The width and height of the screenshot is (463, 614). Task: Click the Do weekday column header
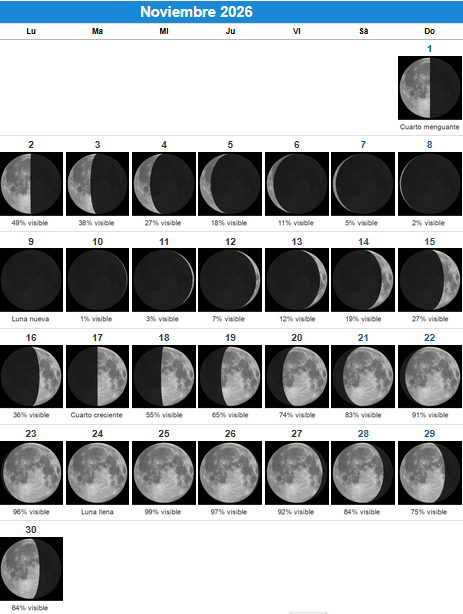(x=429, y=31)
